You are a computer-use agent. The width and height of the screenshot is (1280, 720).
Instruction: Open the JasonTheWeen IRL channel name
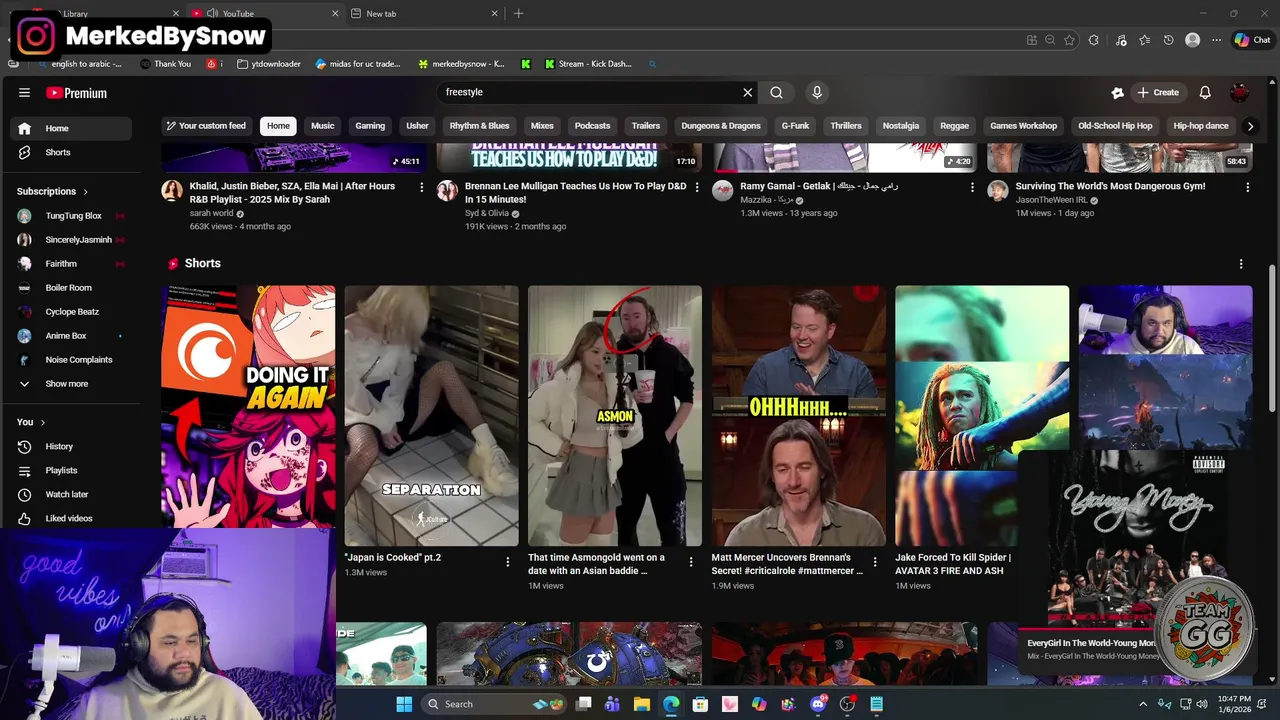point(1052,200)
